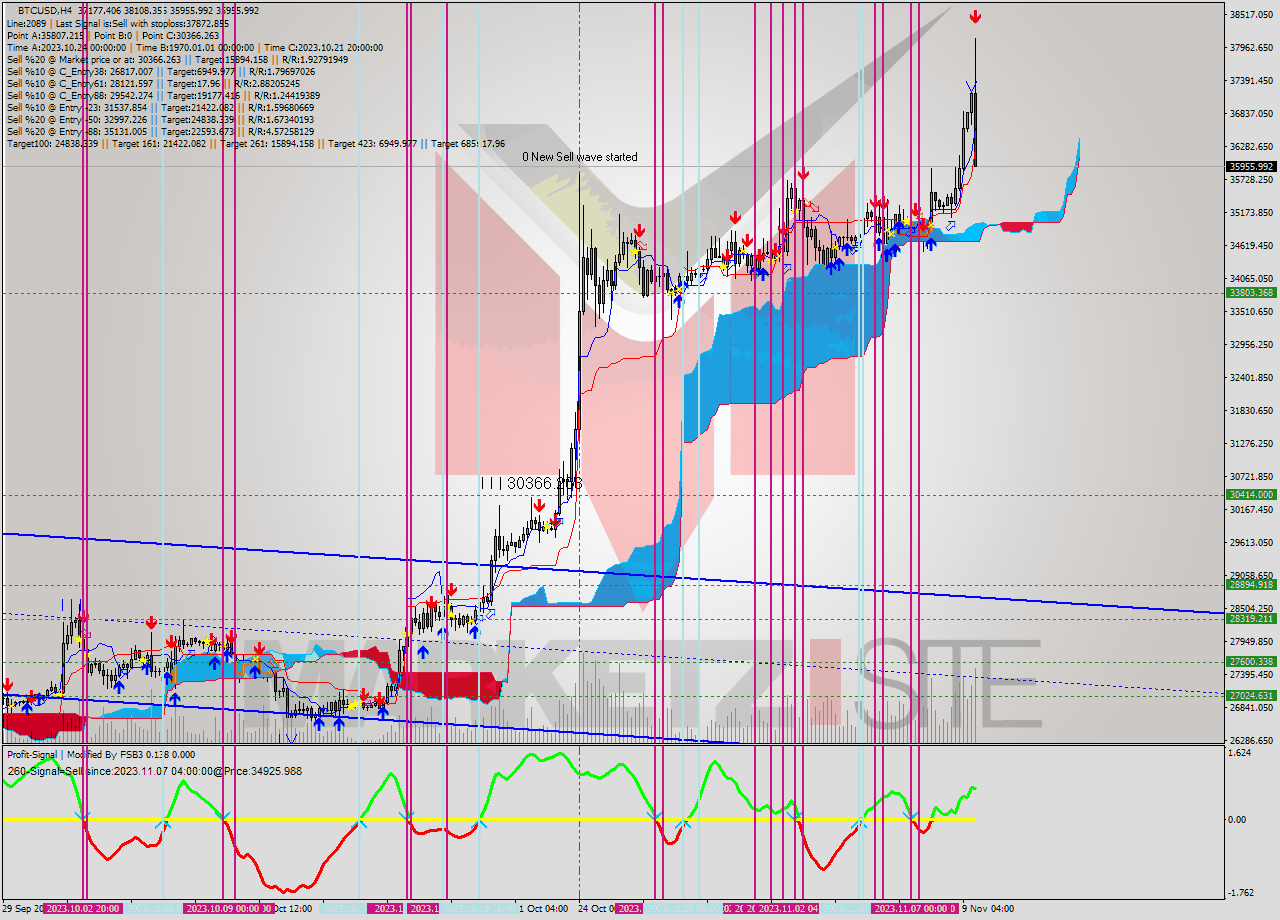Click the green 30414.000 level label
Screen dimensions: 1280x920
1251,495
